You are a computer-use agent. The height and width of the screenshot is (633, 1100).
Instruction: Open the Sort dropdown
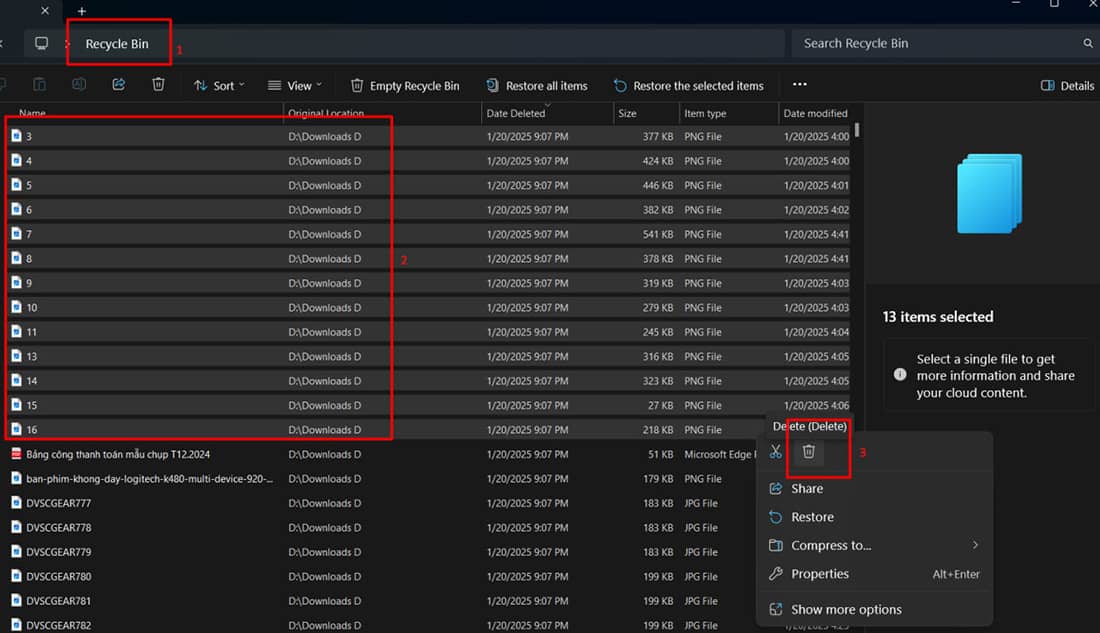[219, 86]
